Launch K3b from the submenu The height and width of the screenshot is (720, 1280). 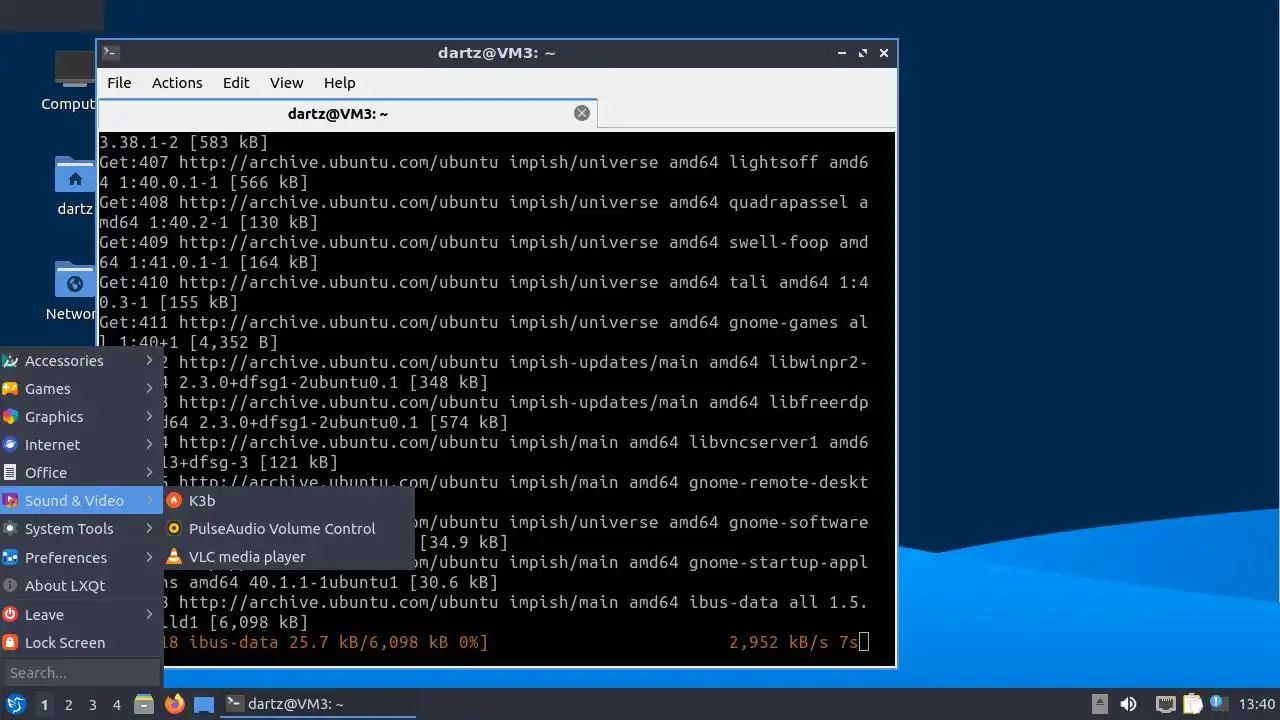[x=289, y=500]
